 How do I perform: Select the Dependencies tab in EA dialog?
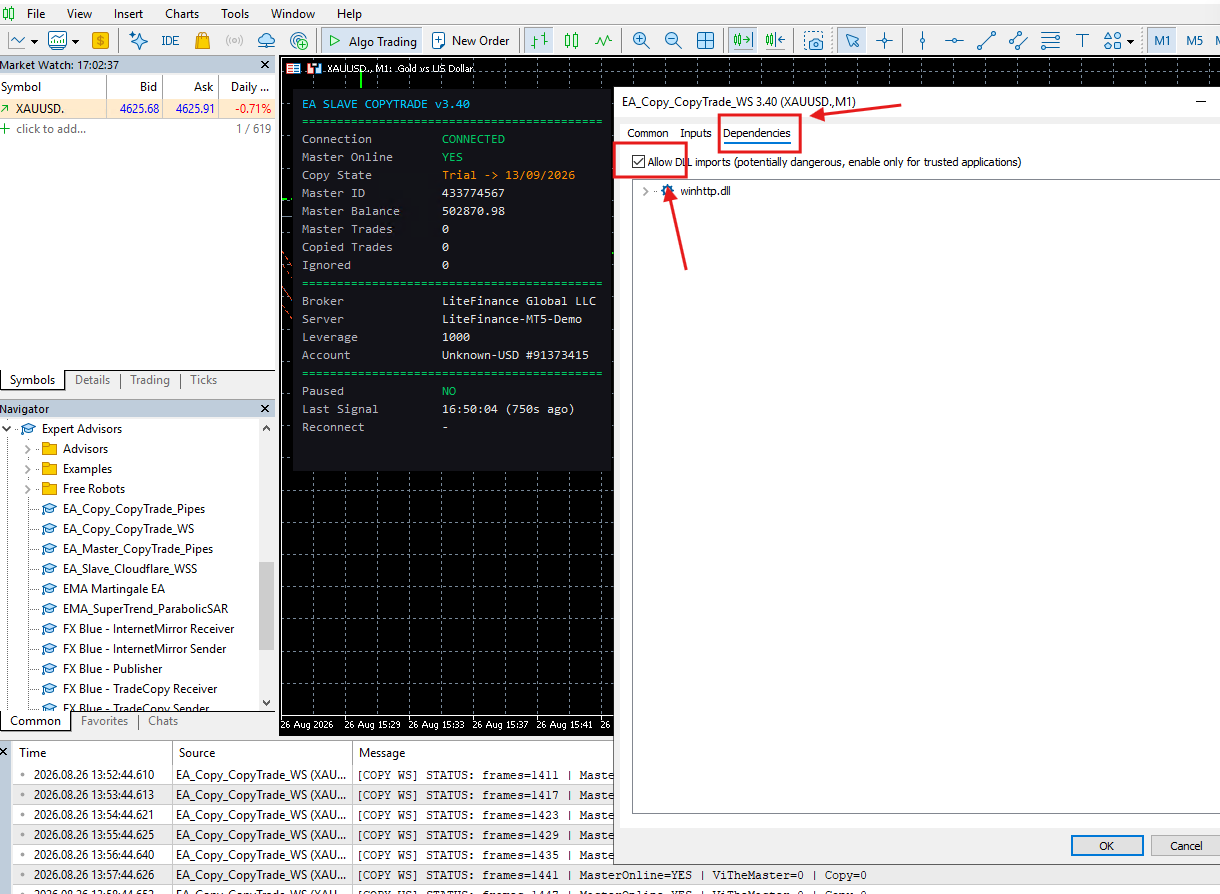coord(757,133)
